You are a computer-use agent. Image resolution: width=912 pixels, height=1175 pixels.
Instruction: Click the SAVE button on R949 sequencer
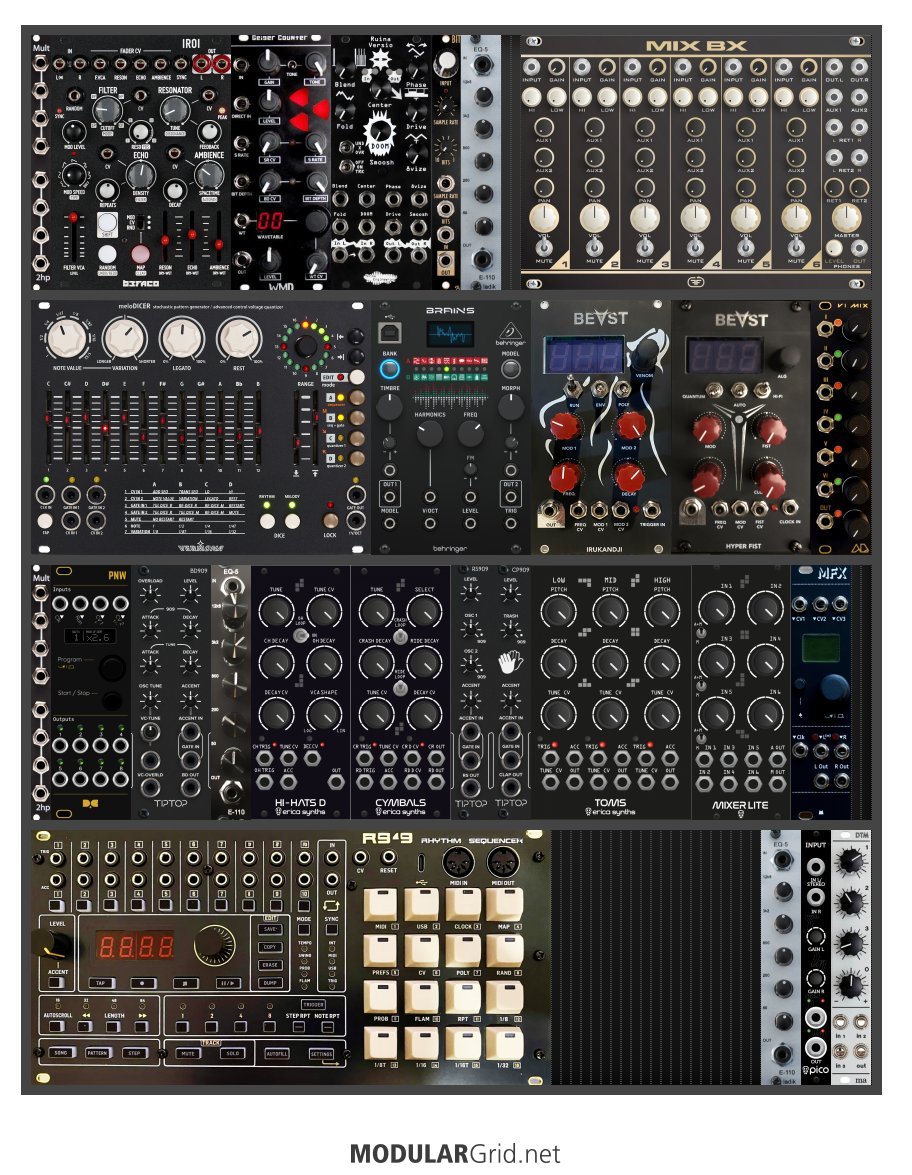pos(271,929)
